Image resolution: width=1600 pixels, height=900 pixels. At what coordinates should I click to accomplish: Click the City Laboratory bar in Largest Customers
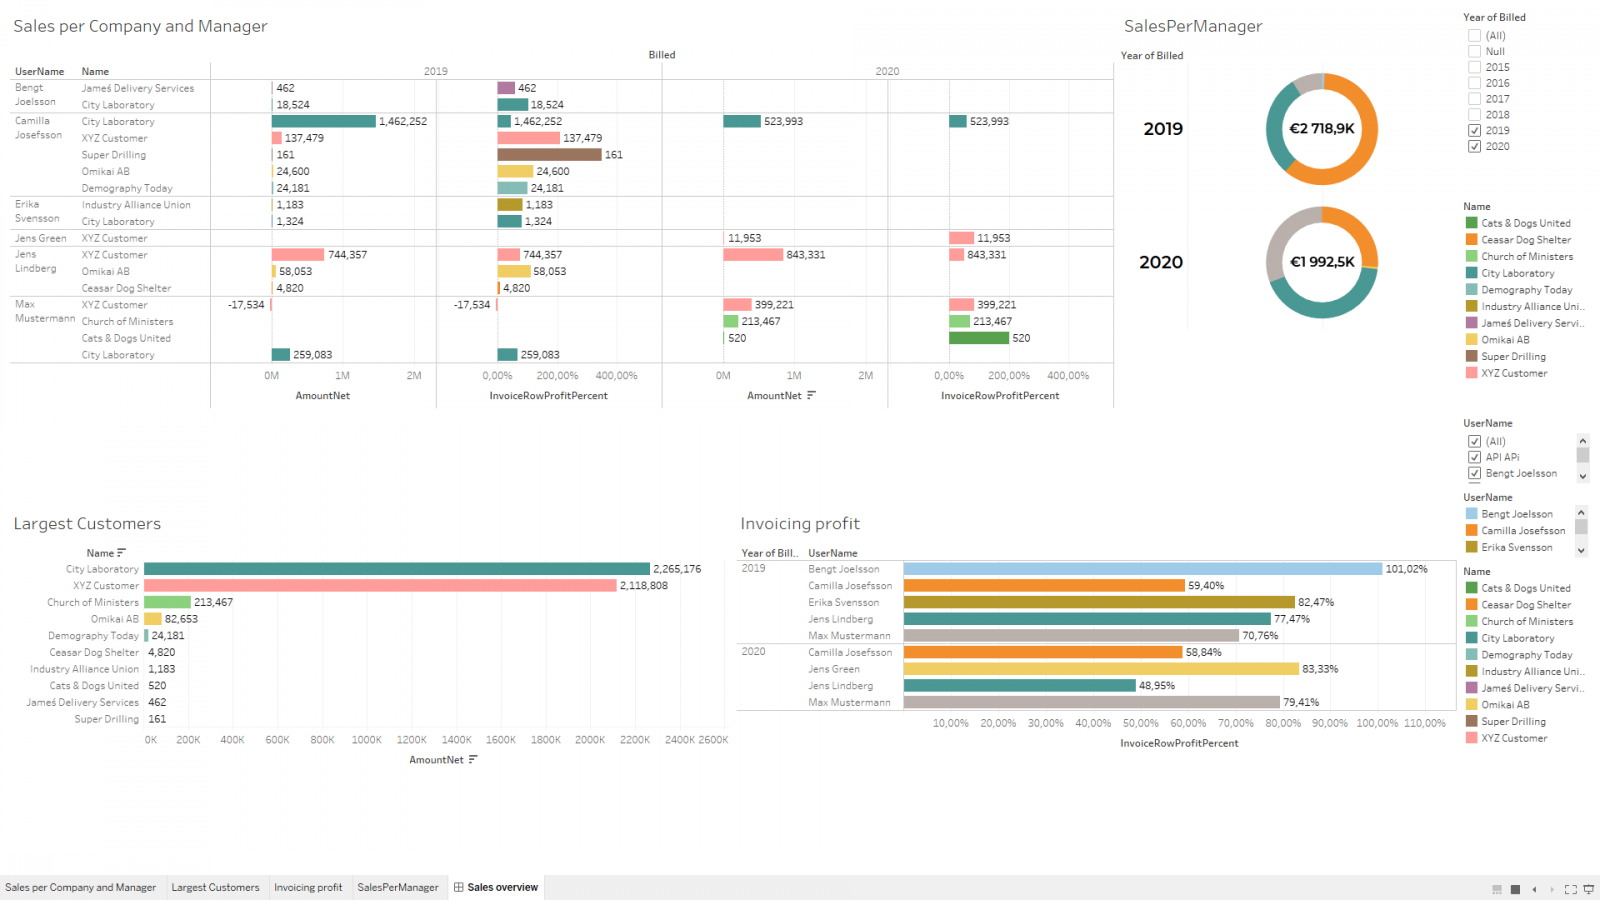396,569
